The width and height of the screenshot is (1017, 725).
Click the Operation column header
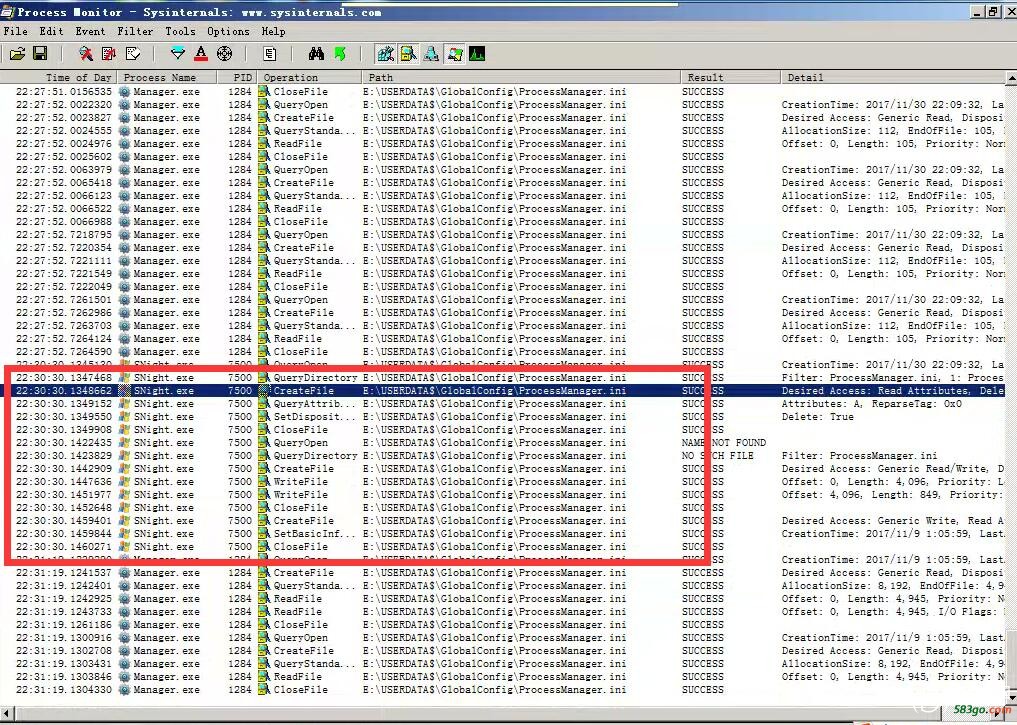[x=309, y=77]
